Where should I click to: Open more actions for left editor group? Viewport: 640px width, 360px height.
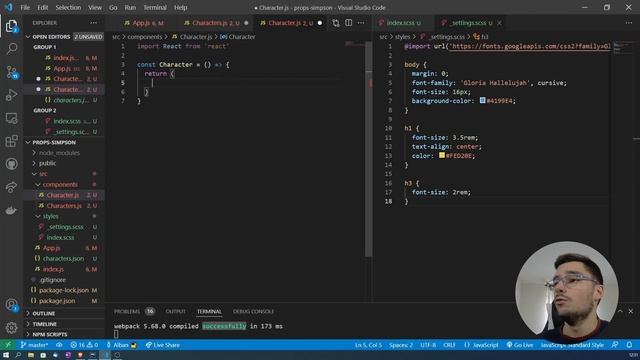pos(361,23)
